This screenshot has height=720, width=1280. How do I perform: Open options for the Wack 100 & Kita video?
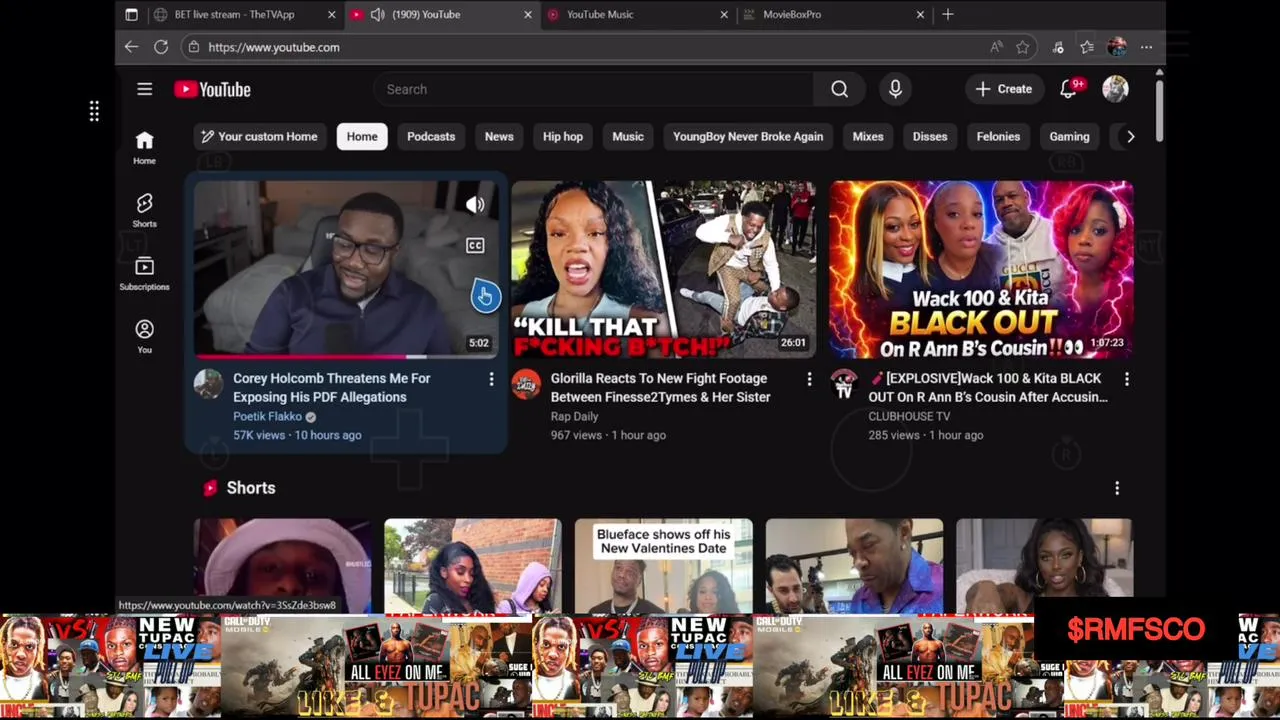(x=1126, y=379)
